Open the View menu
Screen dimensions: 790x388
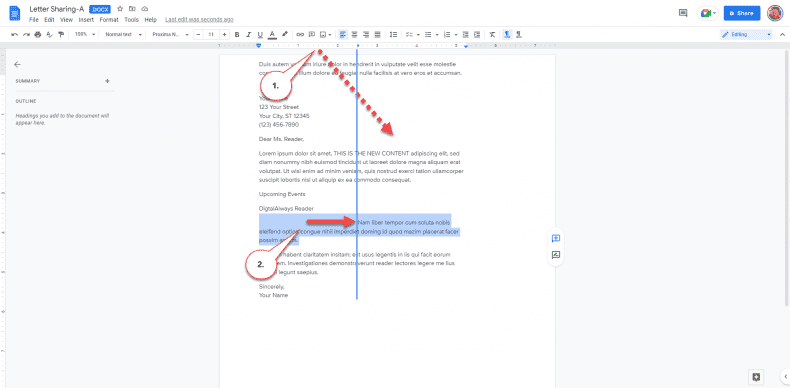point(67,20)
